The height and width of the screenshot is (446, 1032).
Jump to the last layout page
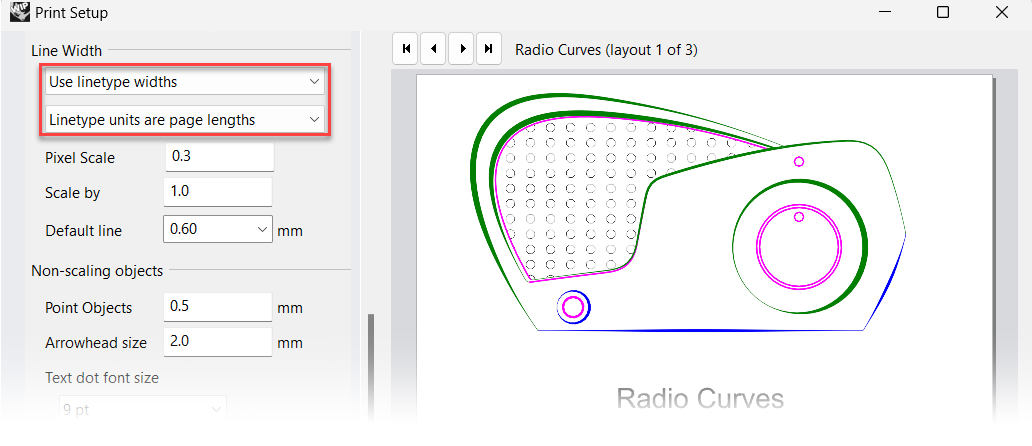[x=488, y=48]
